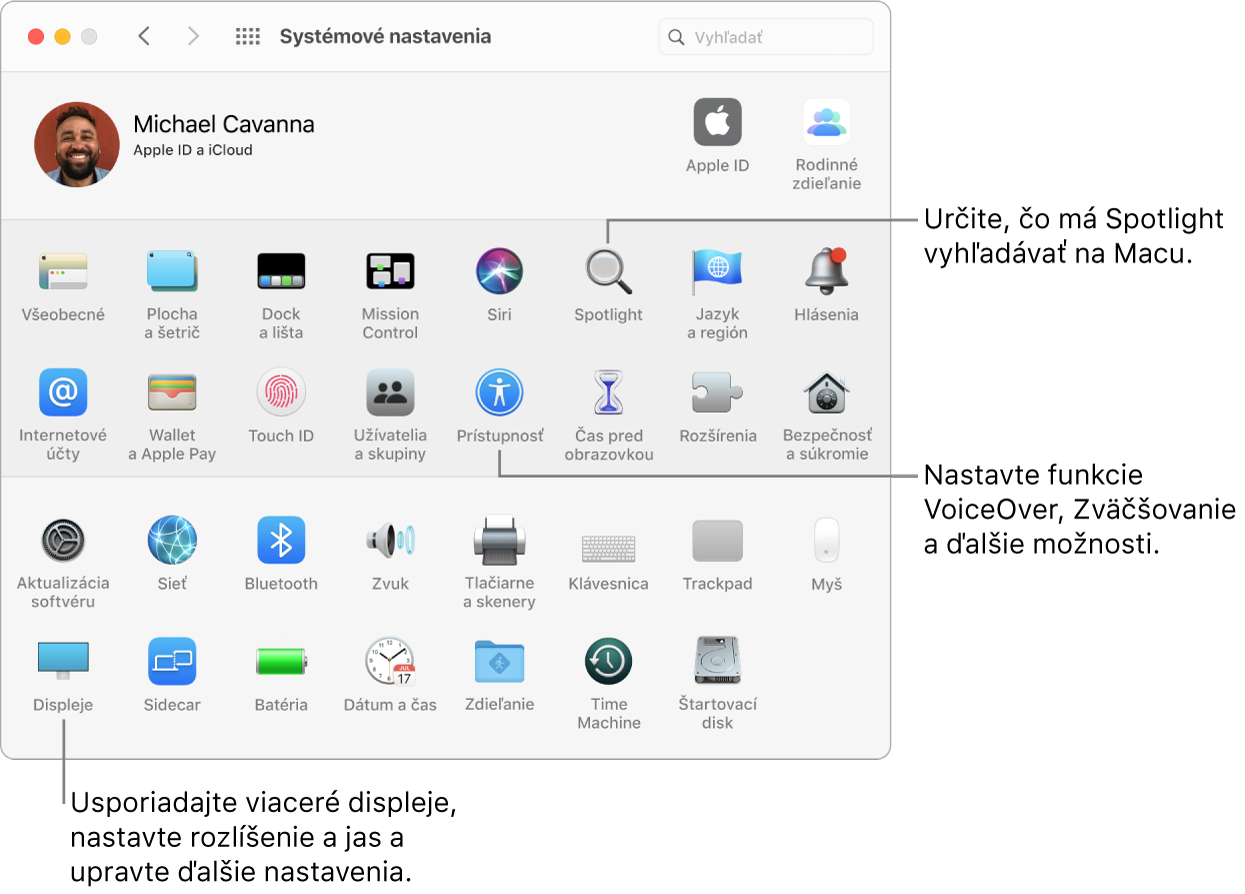Open Užívatelia a skupiny settings
Image resolution: width=1245 pixels, height=894 pixels.
[x=390, y=392]
